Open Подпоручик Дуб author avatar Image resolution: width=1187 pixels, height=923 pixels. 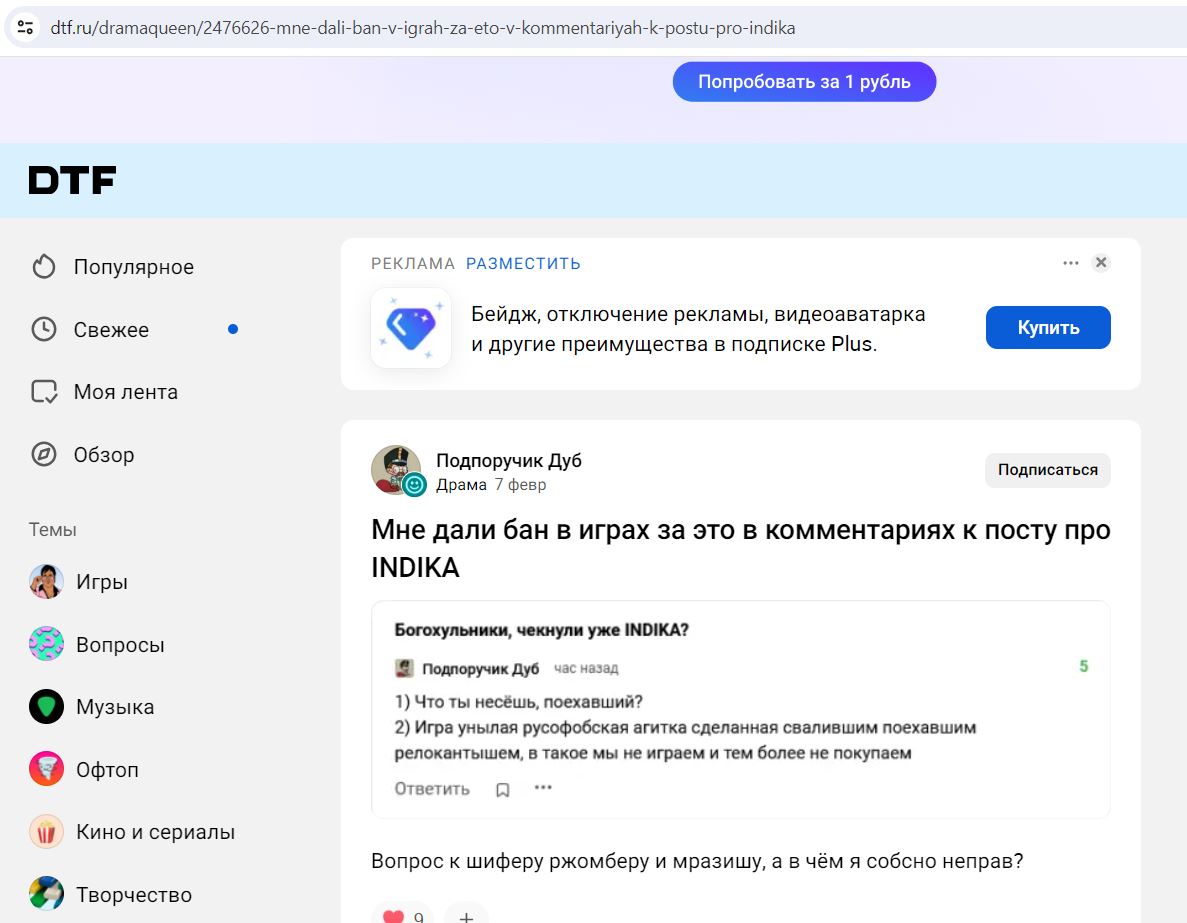[396, 470]
